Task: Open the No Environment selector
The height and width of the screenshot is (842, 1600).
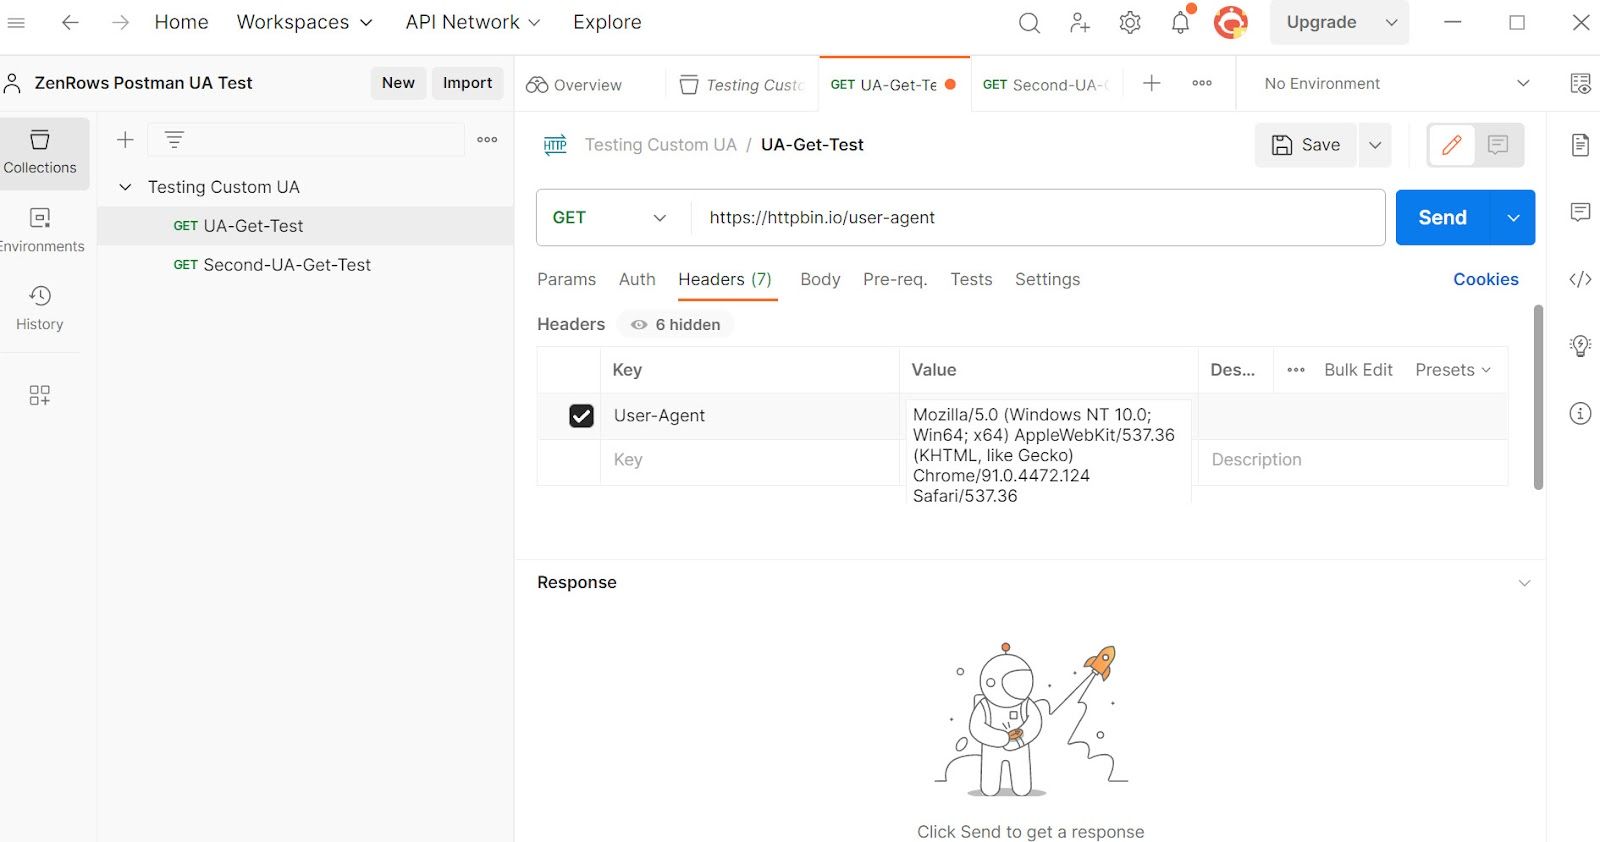Action: (1396, 84)
